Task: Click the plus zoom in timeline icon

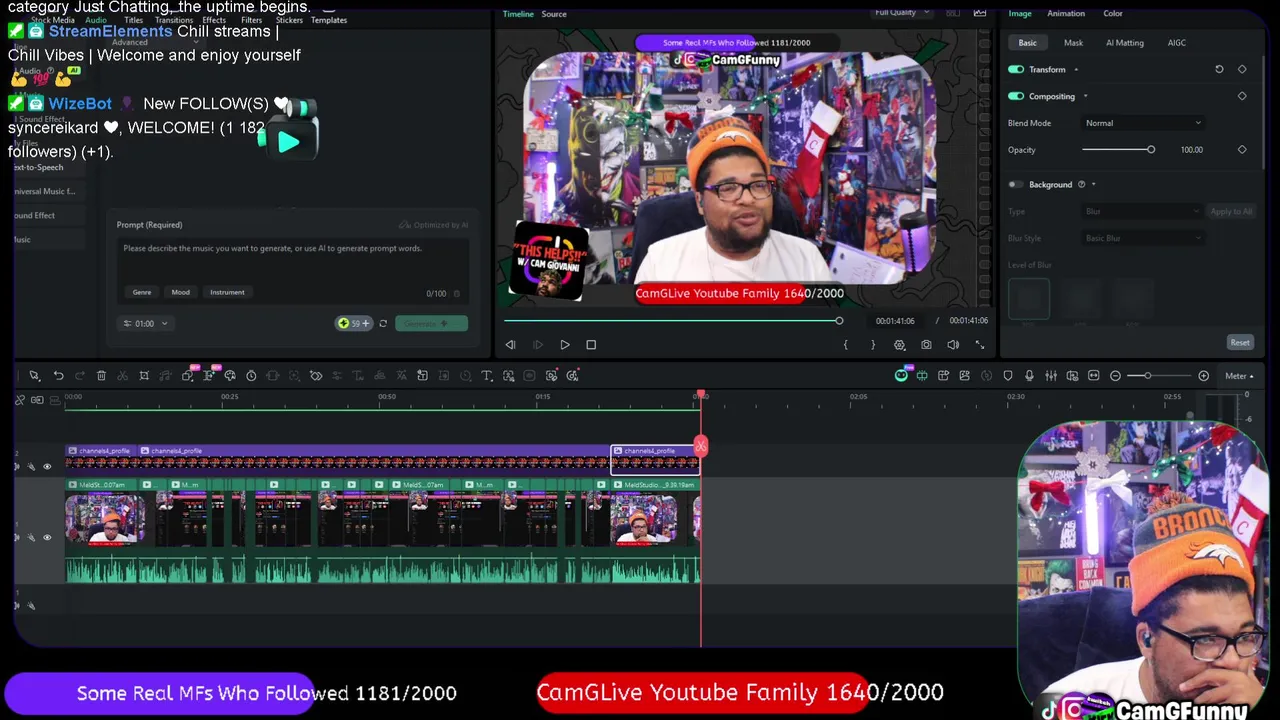Action: click(x=1203, y=376)
